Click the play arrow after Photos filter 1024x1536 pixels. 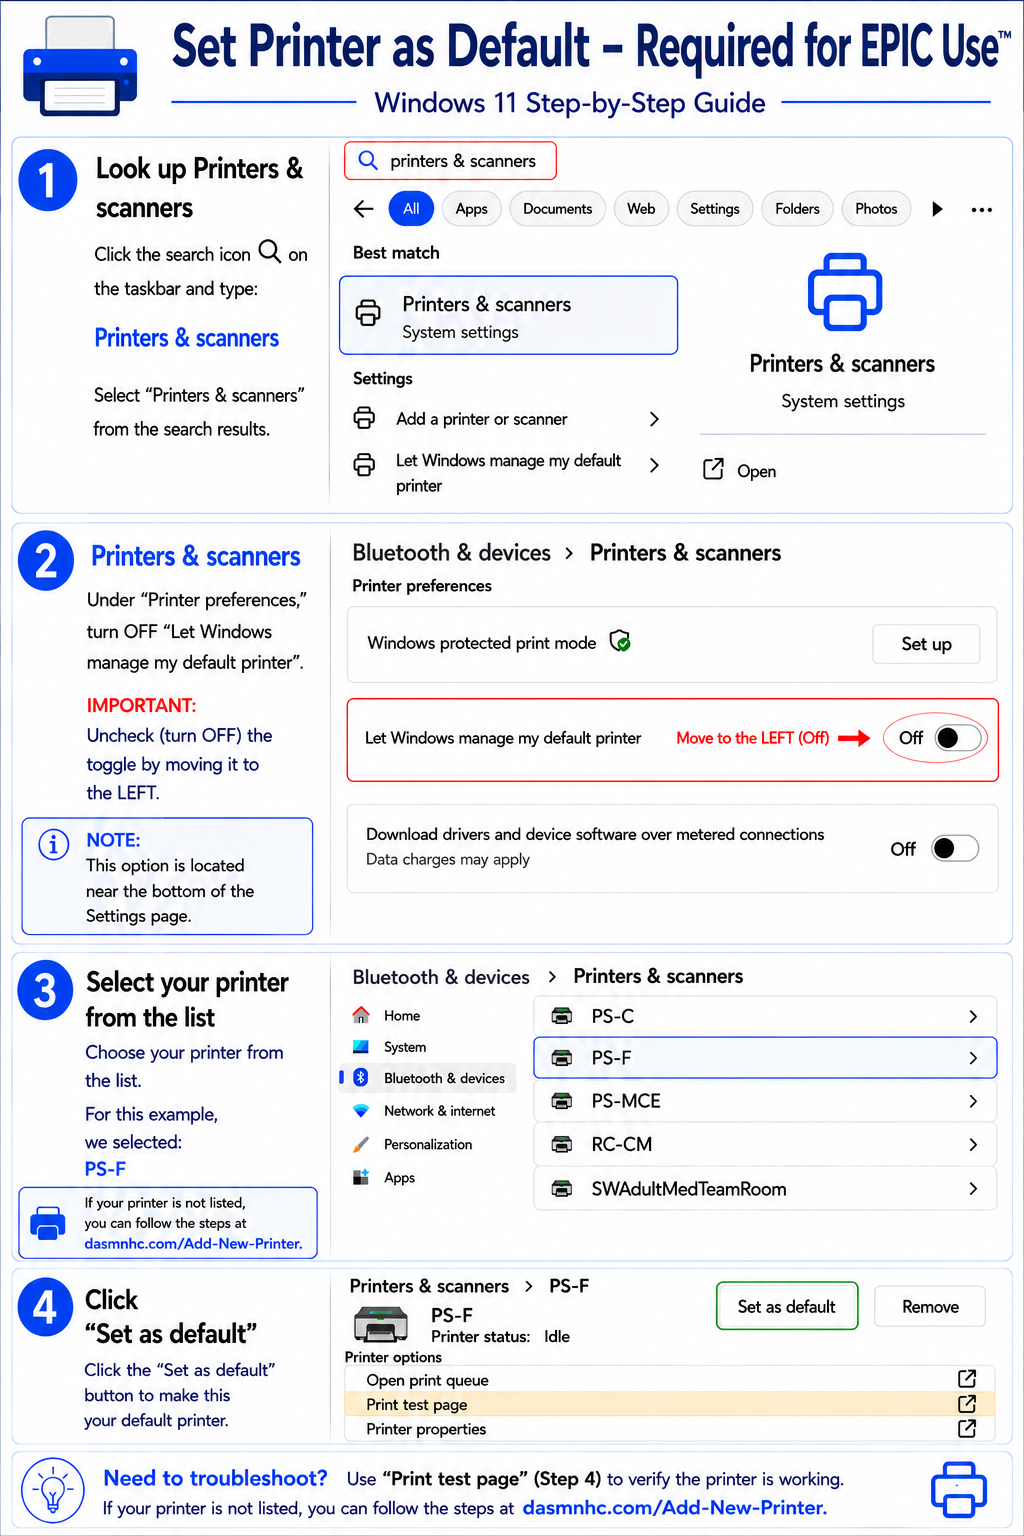point(937,209)
